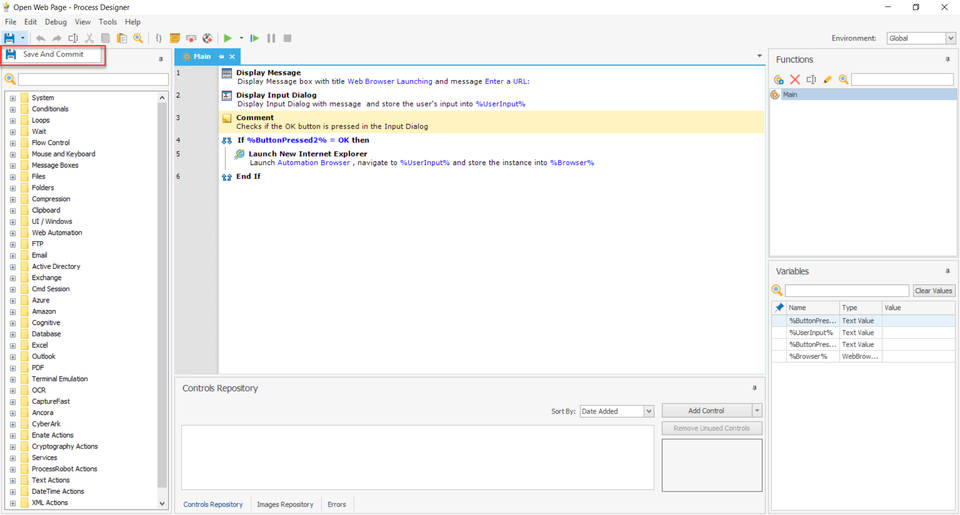The height and width of the screenshot is (515, 960).
Task: Click the Paste clipboard icon
Action: (122, 38)
